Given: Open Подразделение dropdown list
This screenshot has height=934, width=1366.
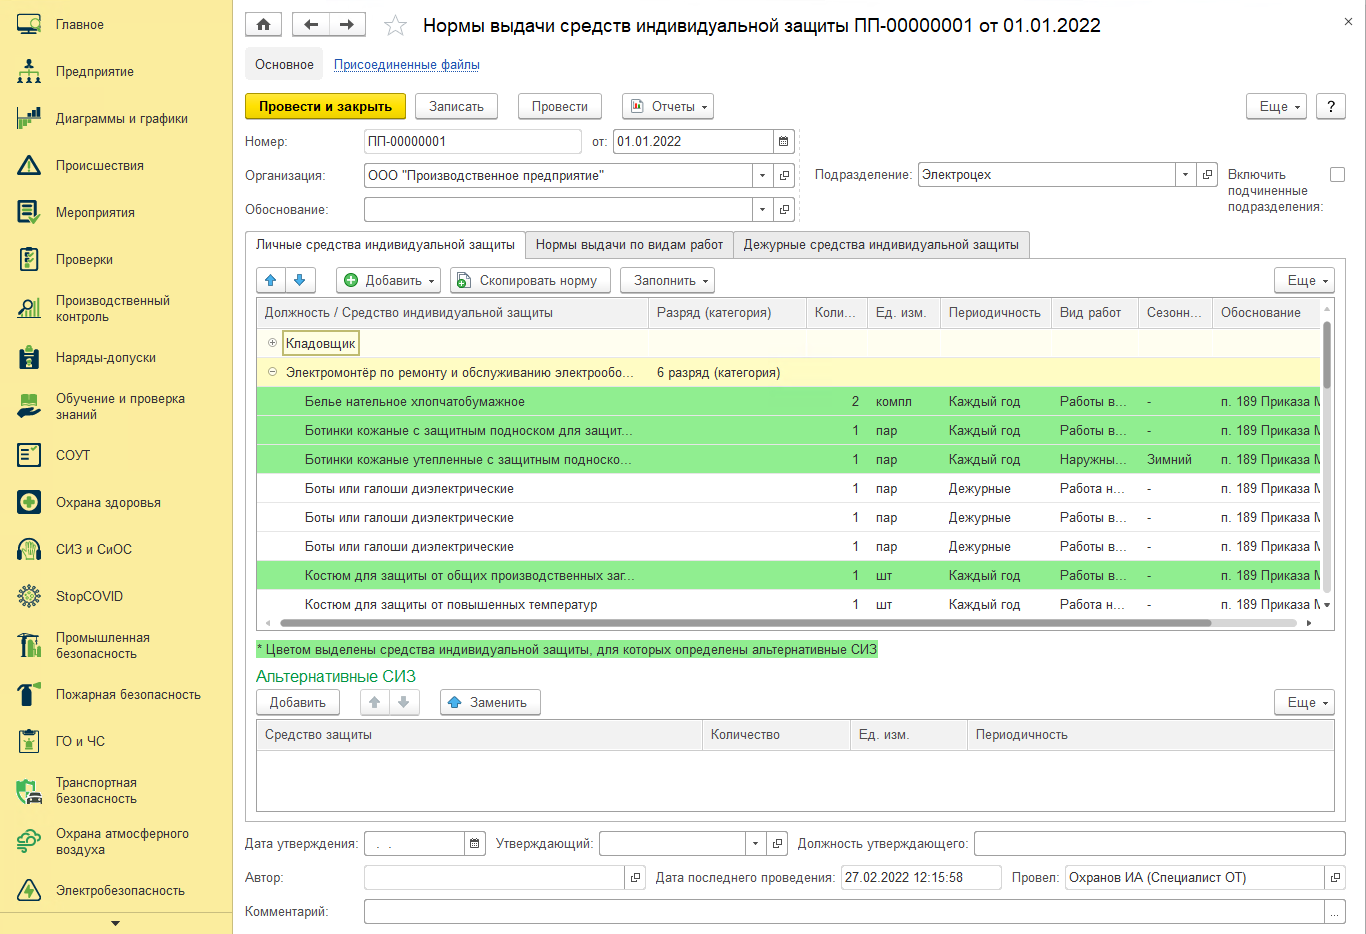Looking at the screenshot, I should [x=1185, y=175].
